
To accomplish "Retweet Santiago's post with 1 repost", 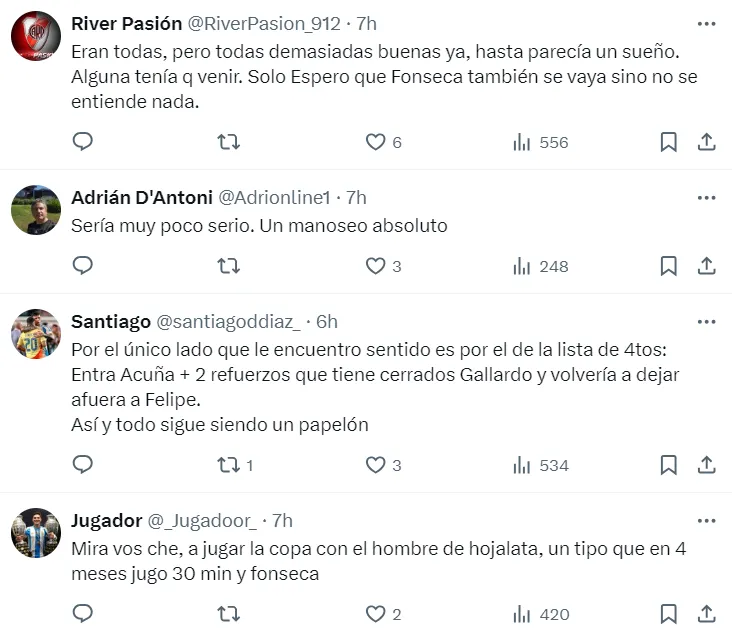I will (228, 465).
